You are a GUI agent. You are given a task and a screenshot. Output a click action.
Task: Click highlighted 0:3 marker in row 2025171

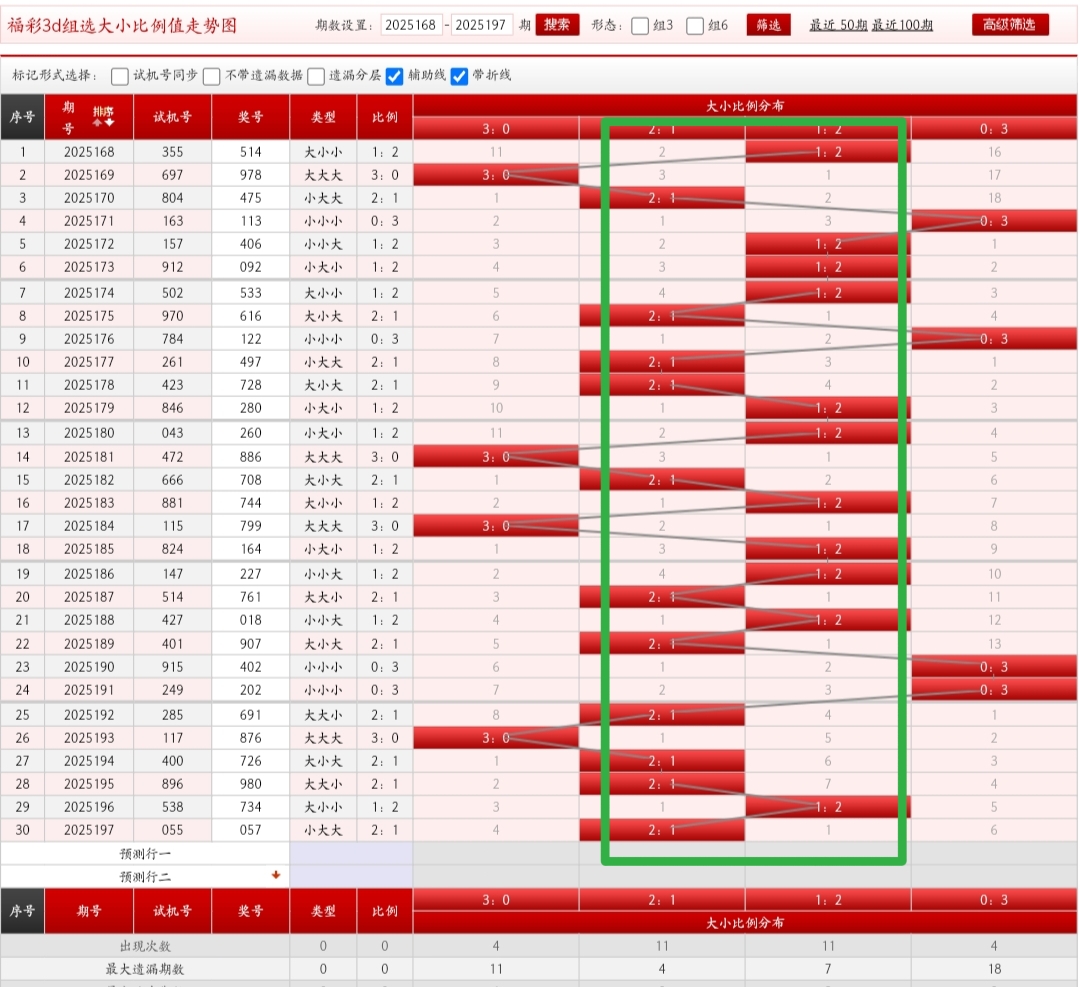(x=993, y=221)
